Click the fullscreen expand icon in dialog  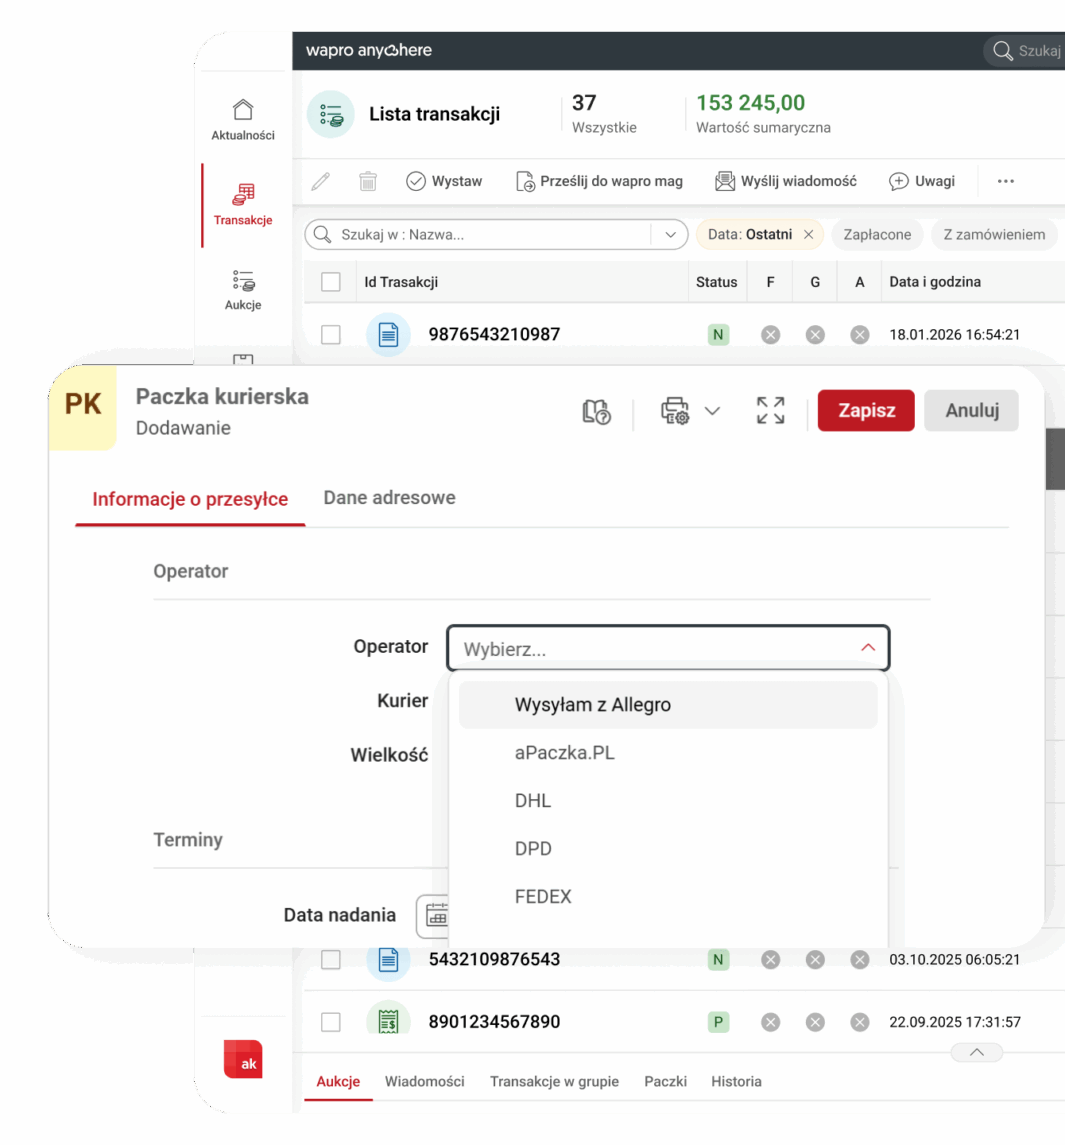770,411
